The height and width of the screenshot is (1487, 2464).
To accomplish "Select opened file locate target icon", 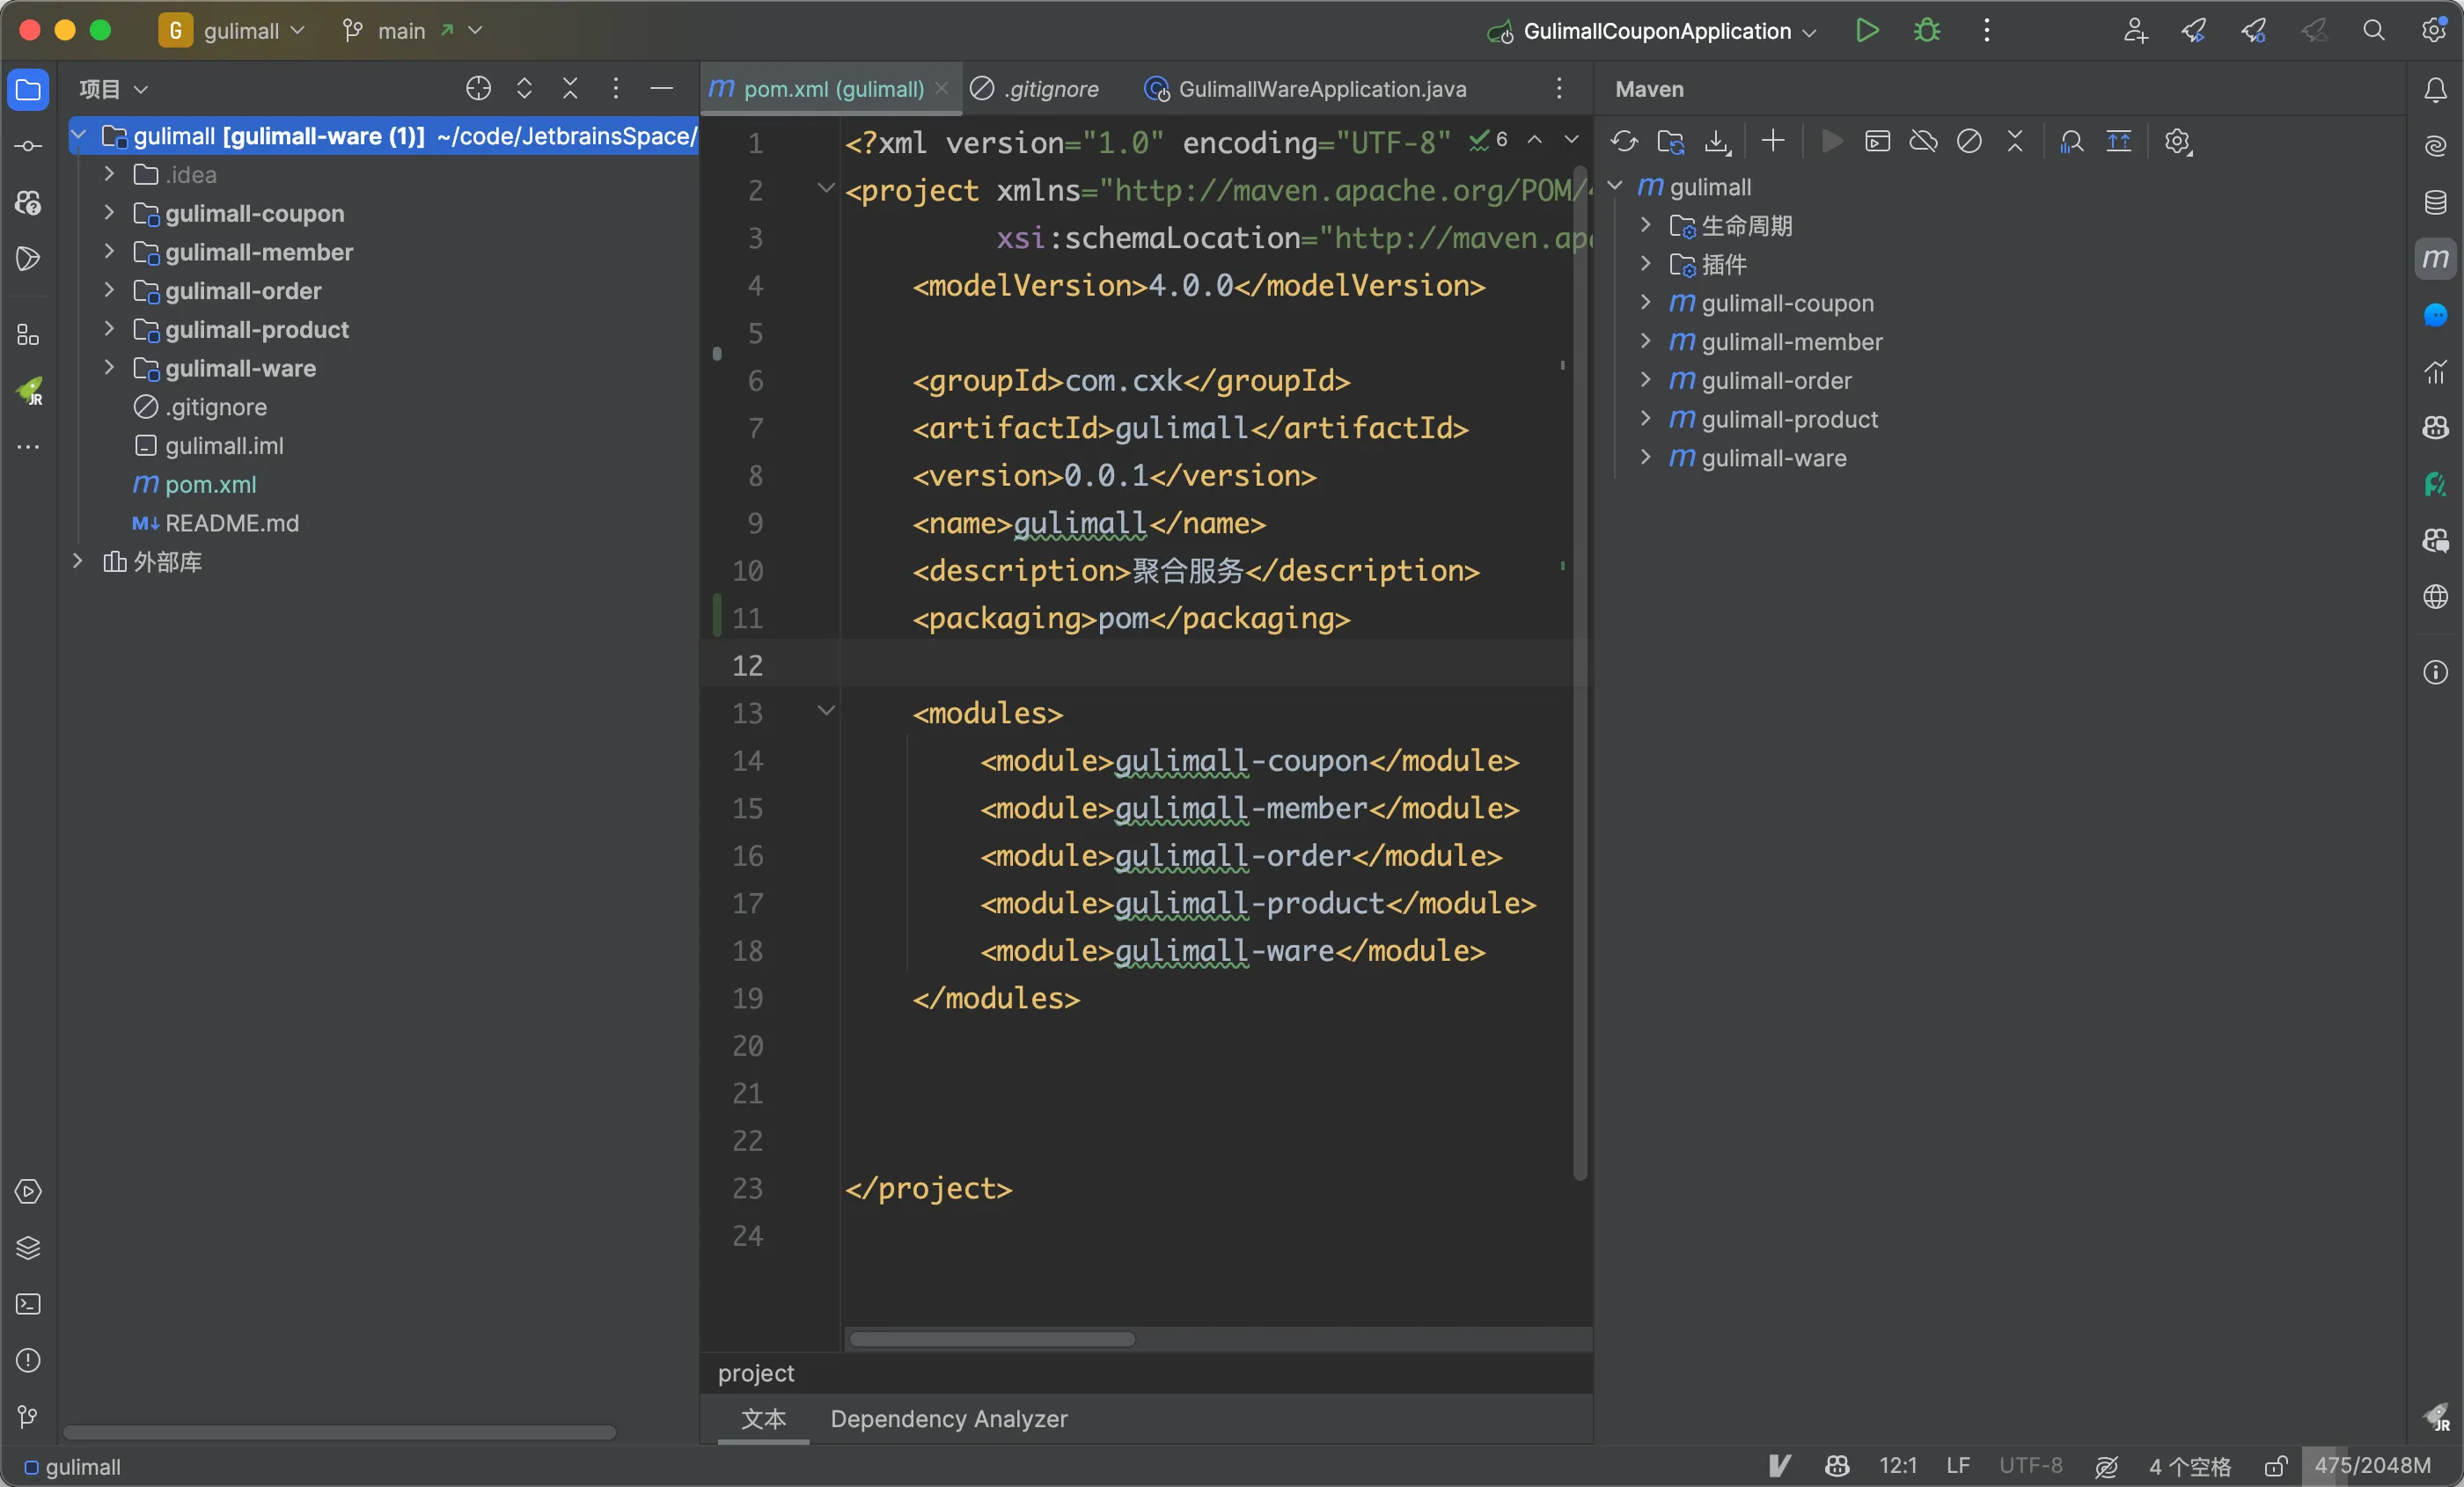I will pos(478,89).
